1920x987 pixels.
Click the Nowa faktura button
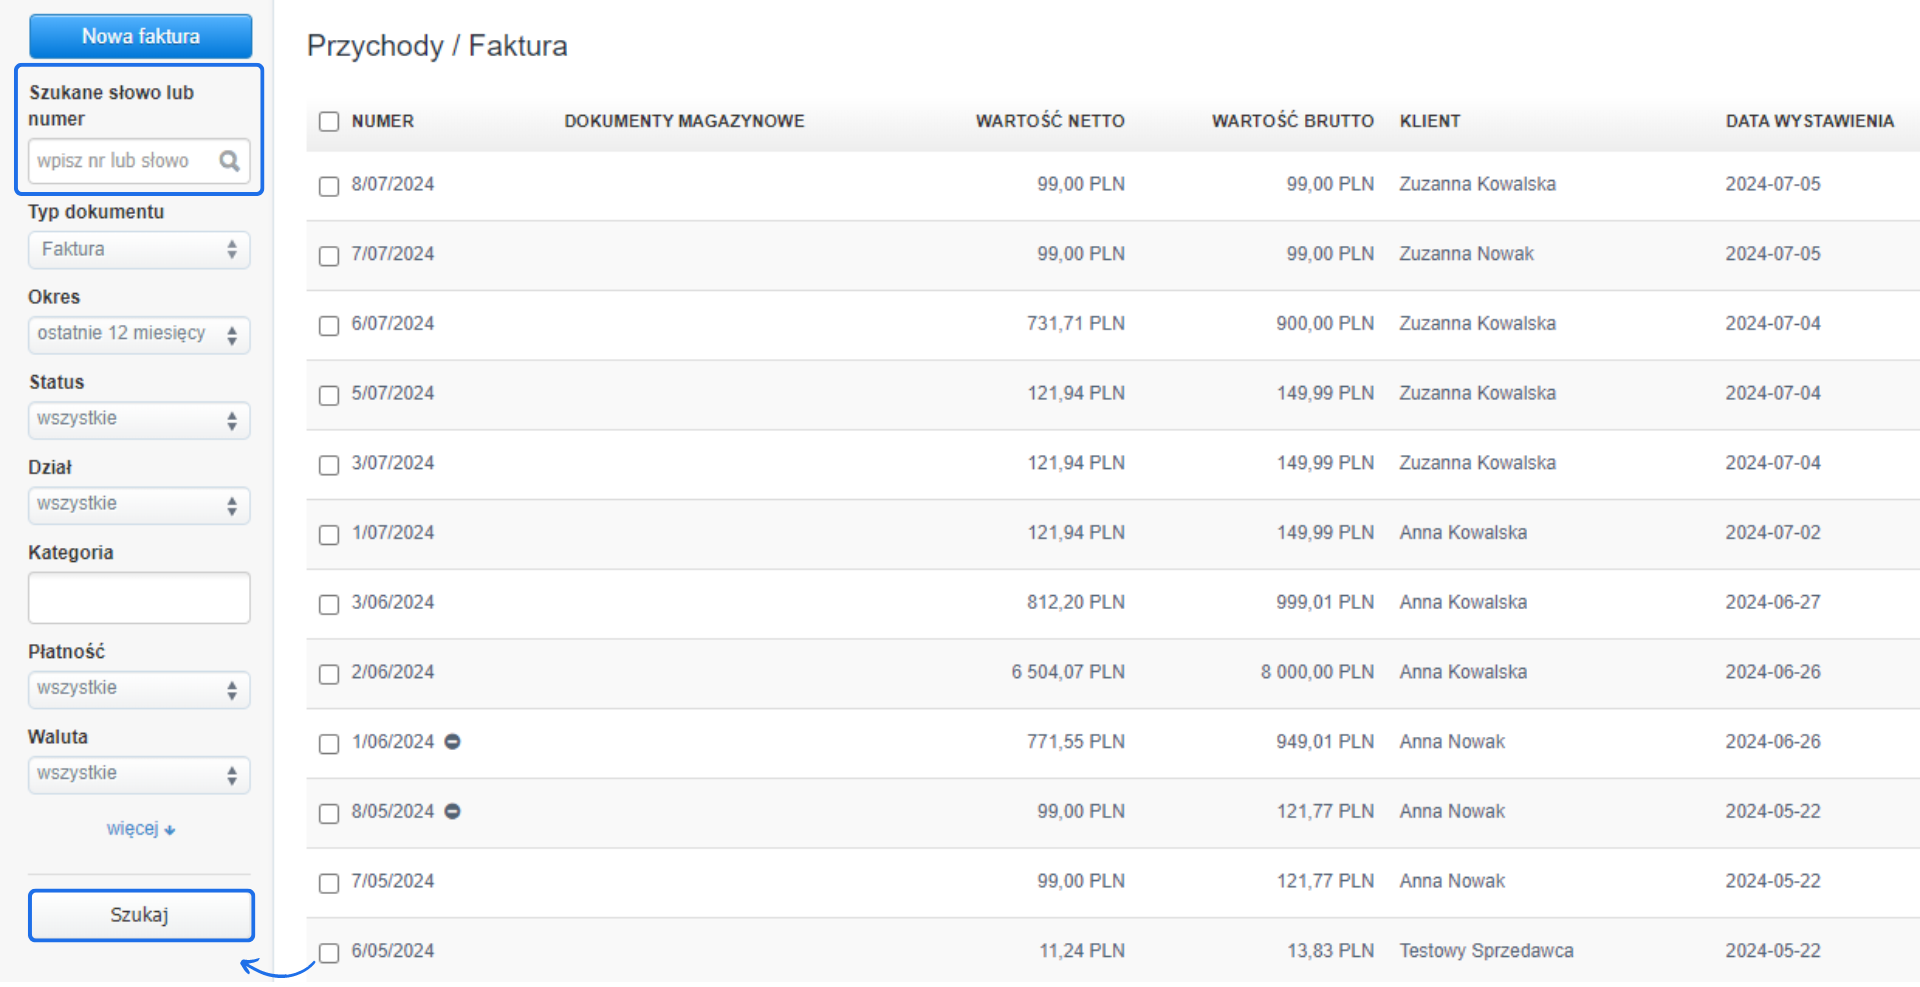pyautogui.click(x=140, y=37)
